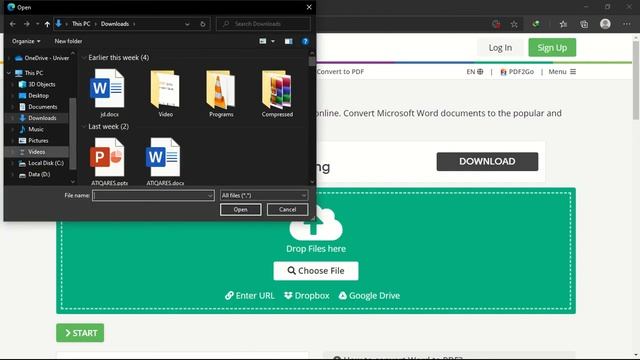Toggle the preview pane icon

pyautogui.click(x=289, y=41)
